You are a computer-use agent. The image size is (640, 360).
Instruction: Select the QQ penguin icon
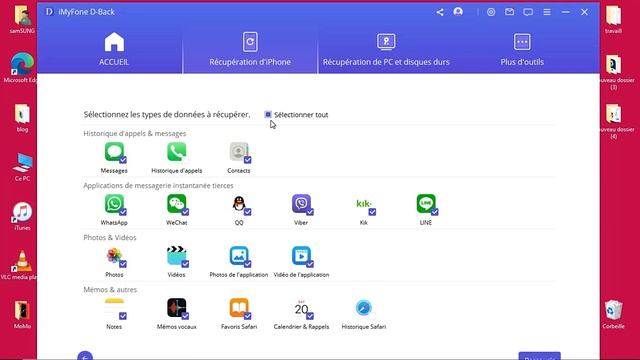click(x=239, y=204)
